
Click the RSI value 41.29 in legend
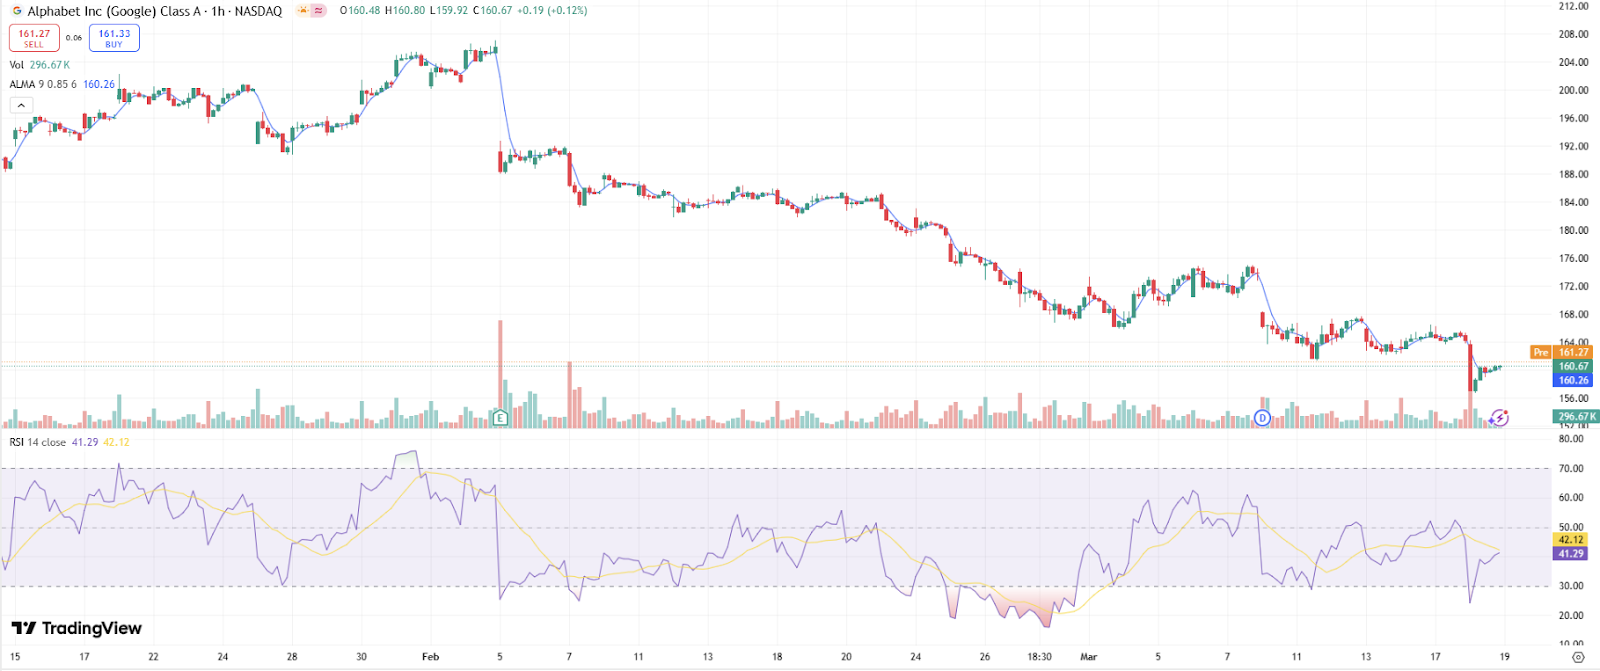85,442
